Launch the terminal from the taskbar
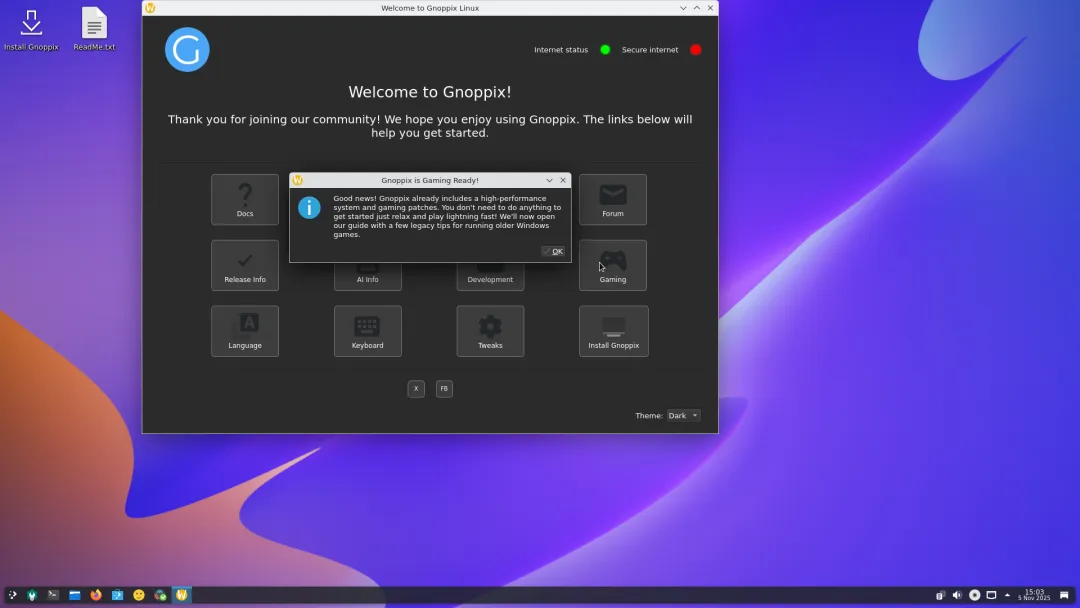 coord(53,595)
